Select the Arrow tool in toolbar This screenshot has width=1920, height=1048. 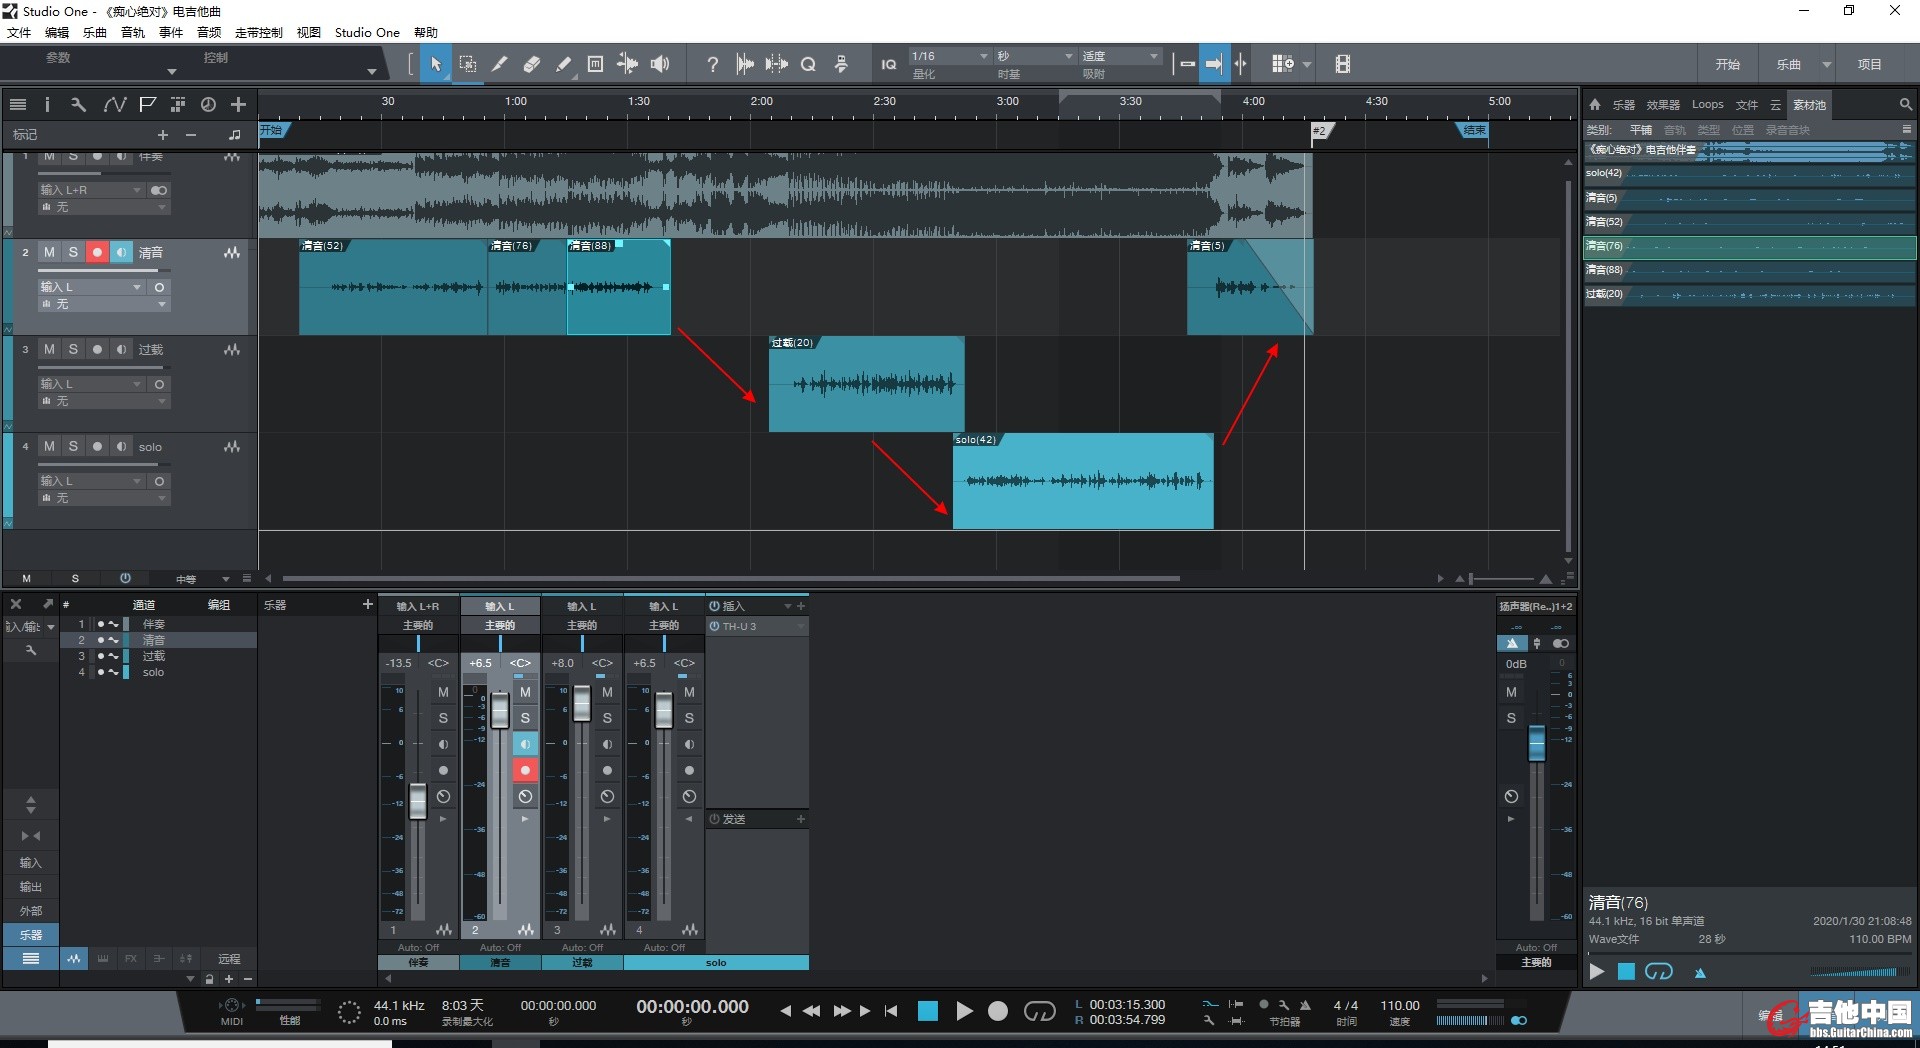pyautogui.click(x=435, y=64)
